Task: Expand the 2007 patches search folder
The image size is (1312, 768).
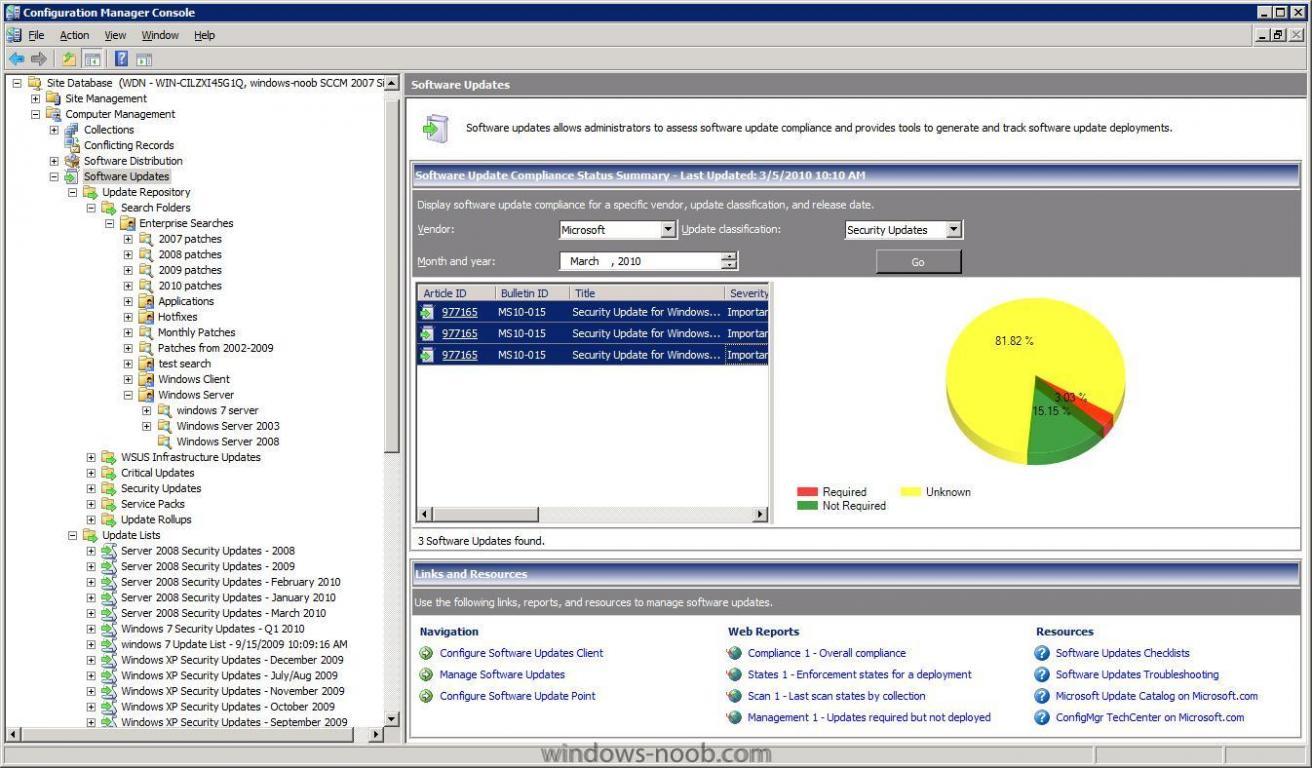Action: (x=128, y=239)
